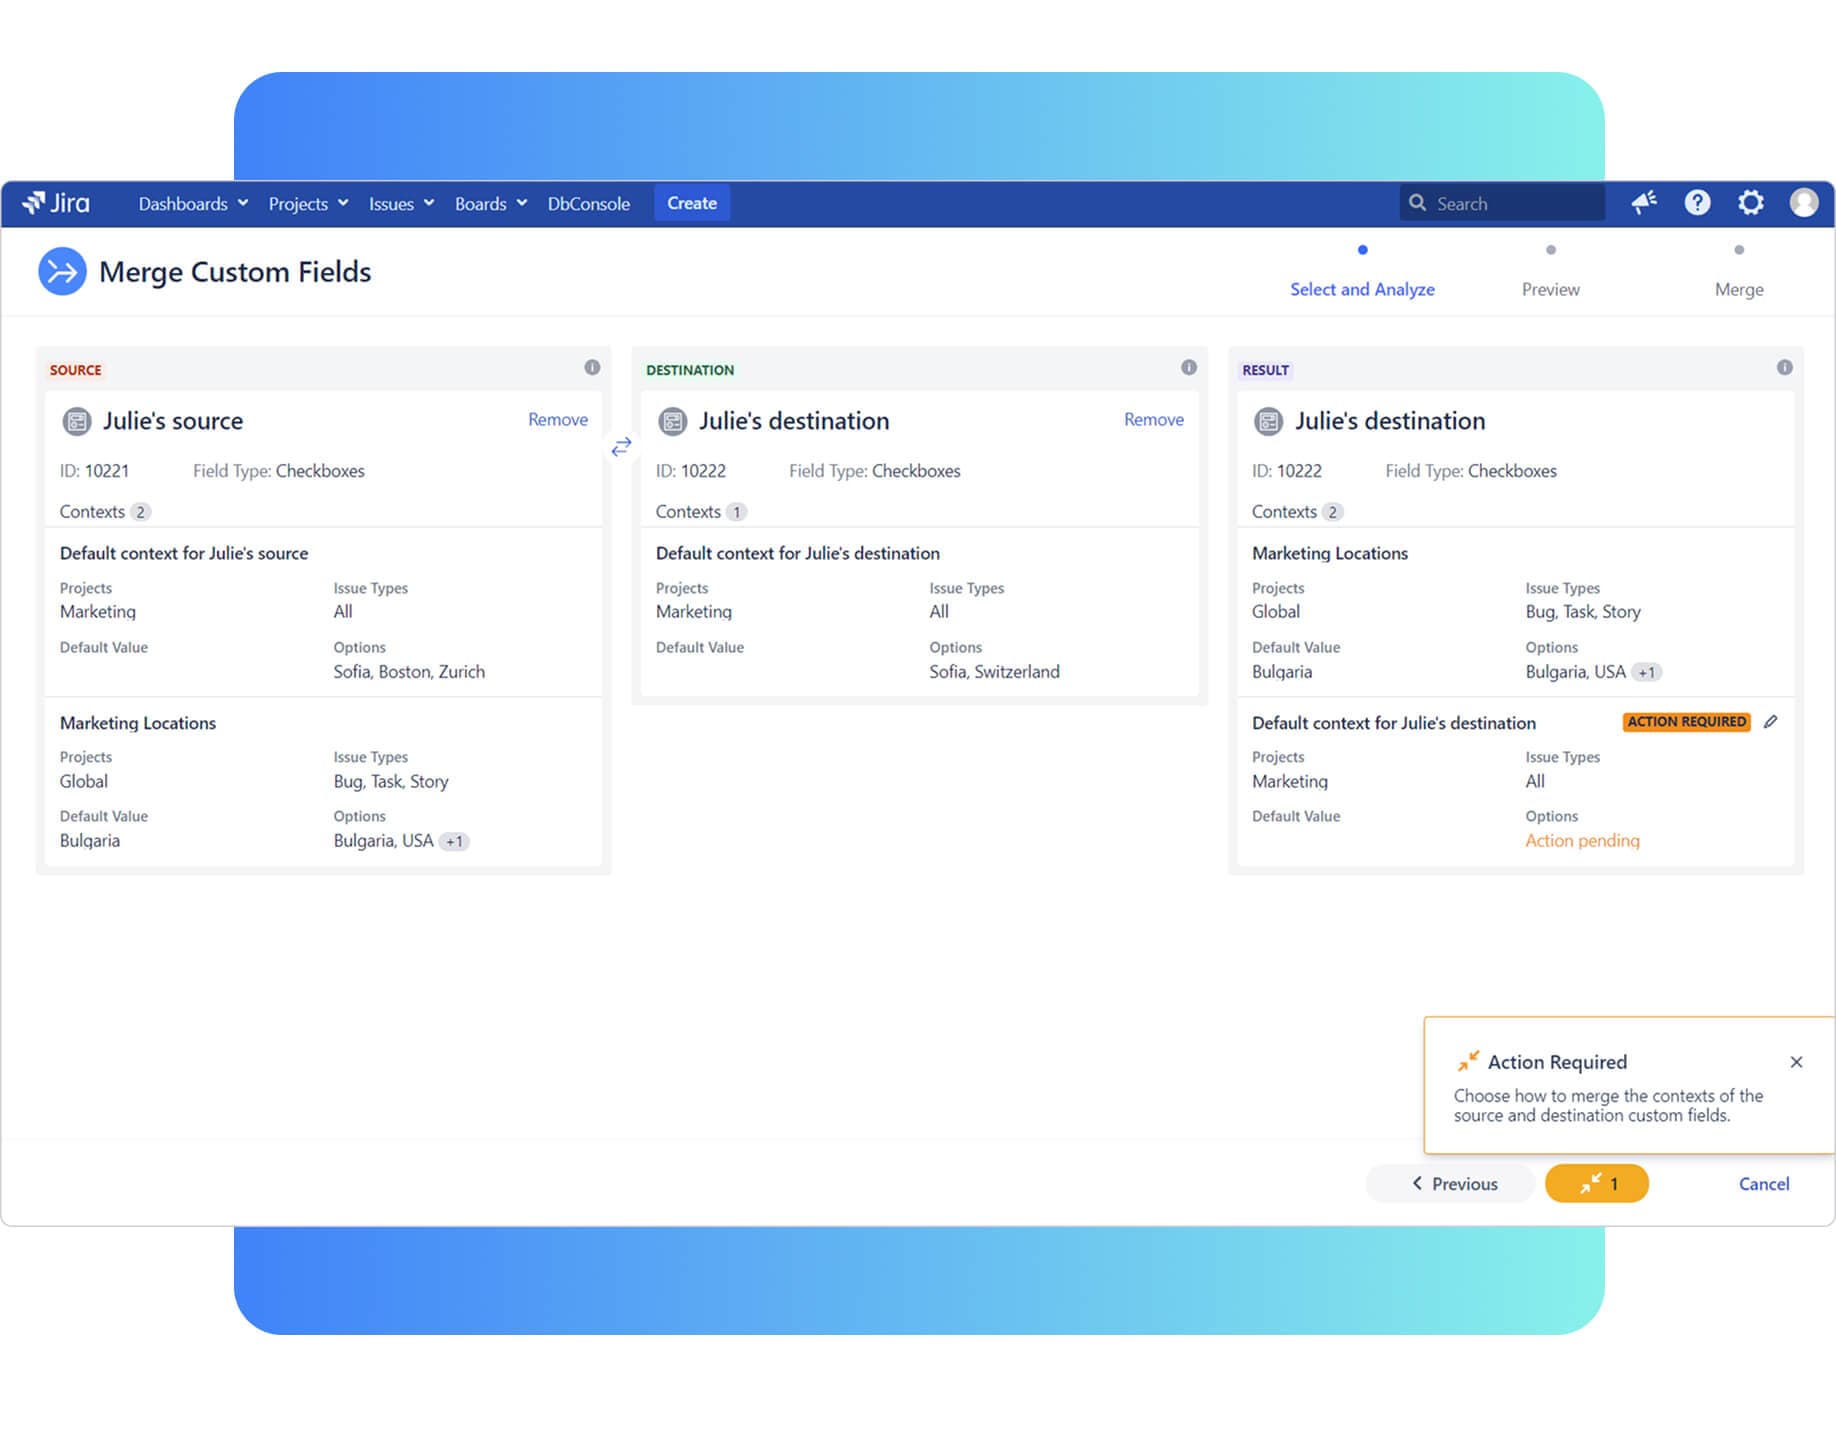Image resolution: width=1836 pixels, height=1434 pixels.
Task: Click the Select and Analyze step indicator dot
Action: pyautogui.click(x=1362, y=251)
